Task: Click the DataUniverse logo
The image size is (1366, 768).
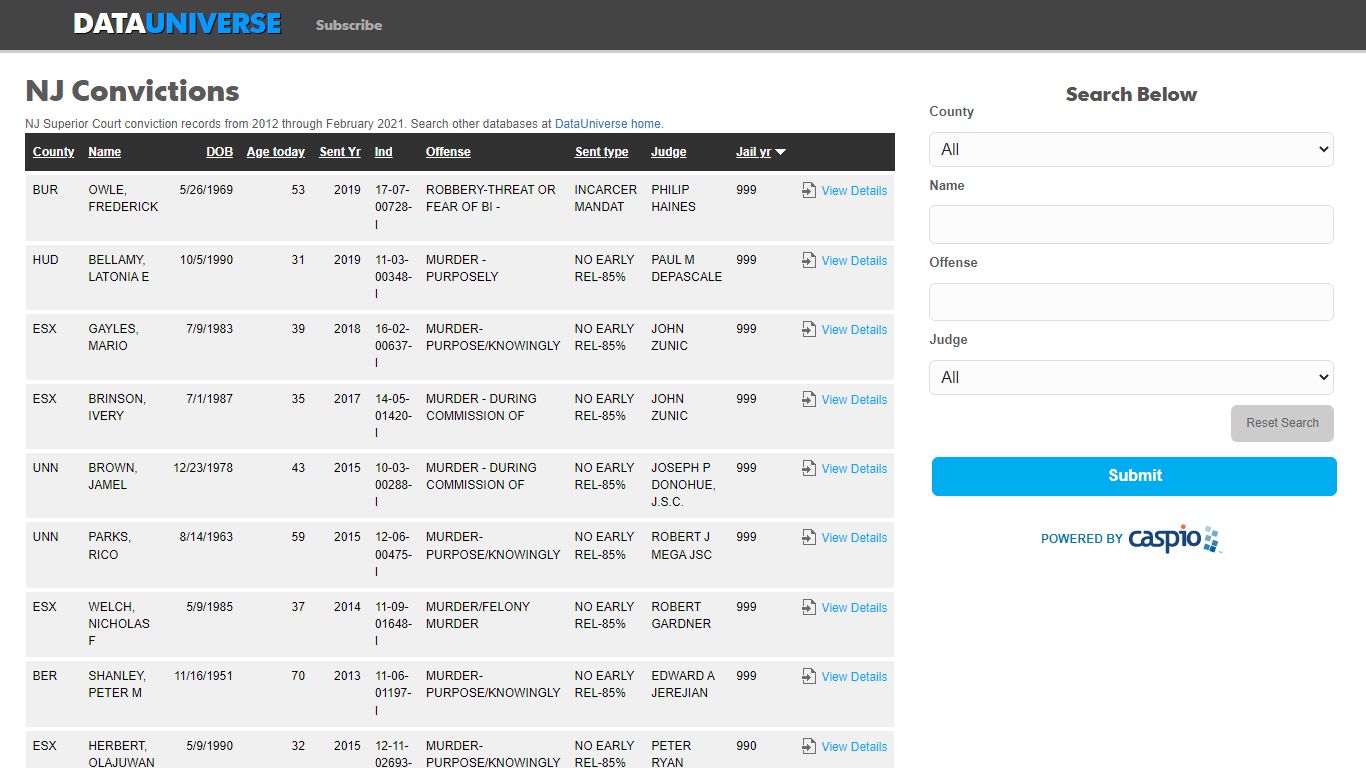Action: pyautogui.click(x=177, y=24)
